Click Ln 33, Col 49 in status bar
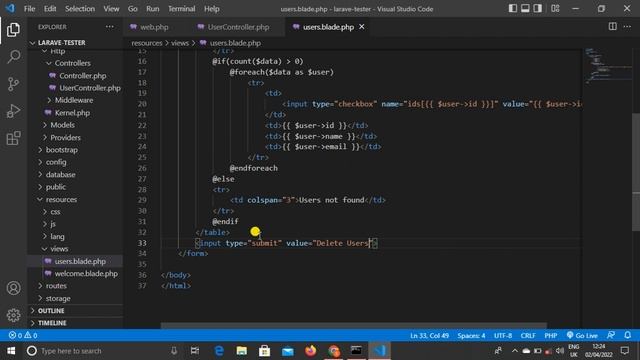 point(429,336)
